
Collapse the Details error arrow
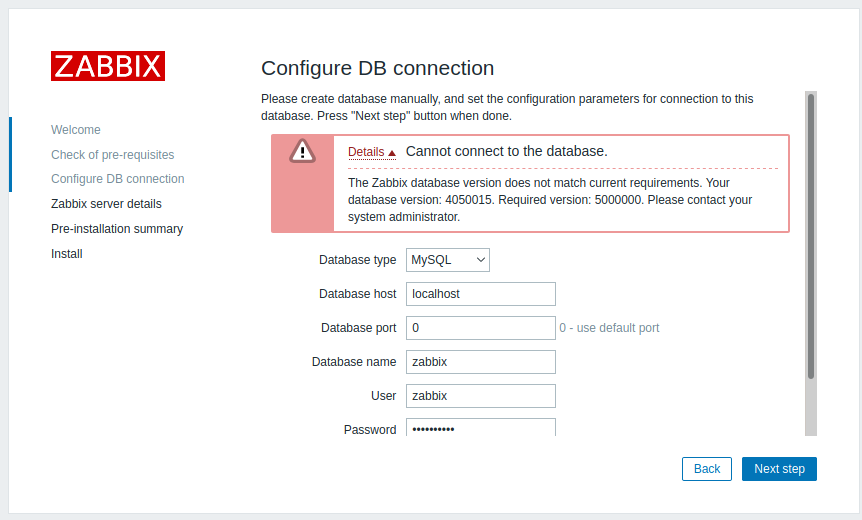[392, 153]
